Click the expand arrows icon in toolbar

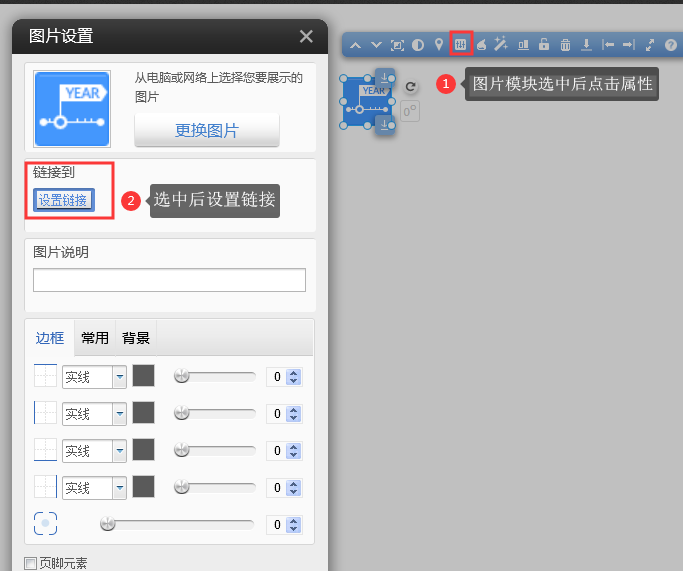click(x=650, y=44)
